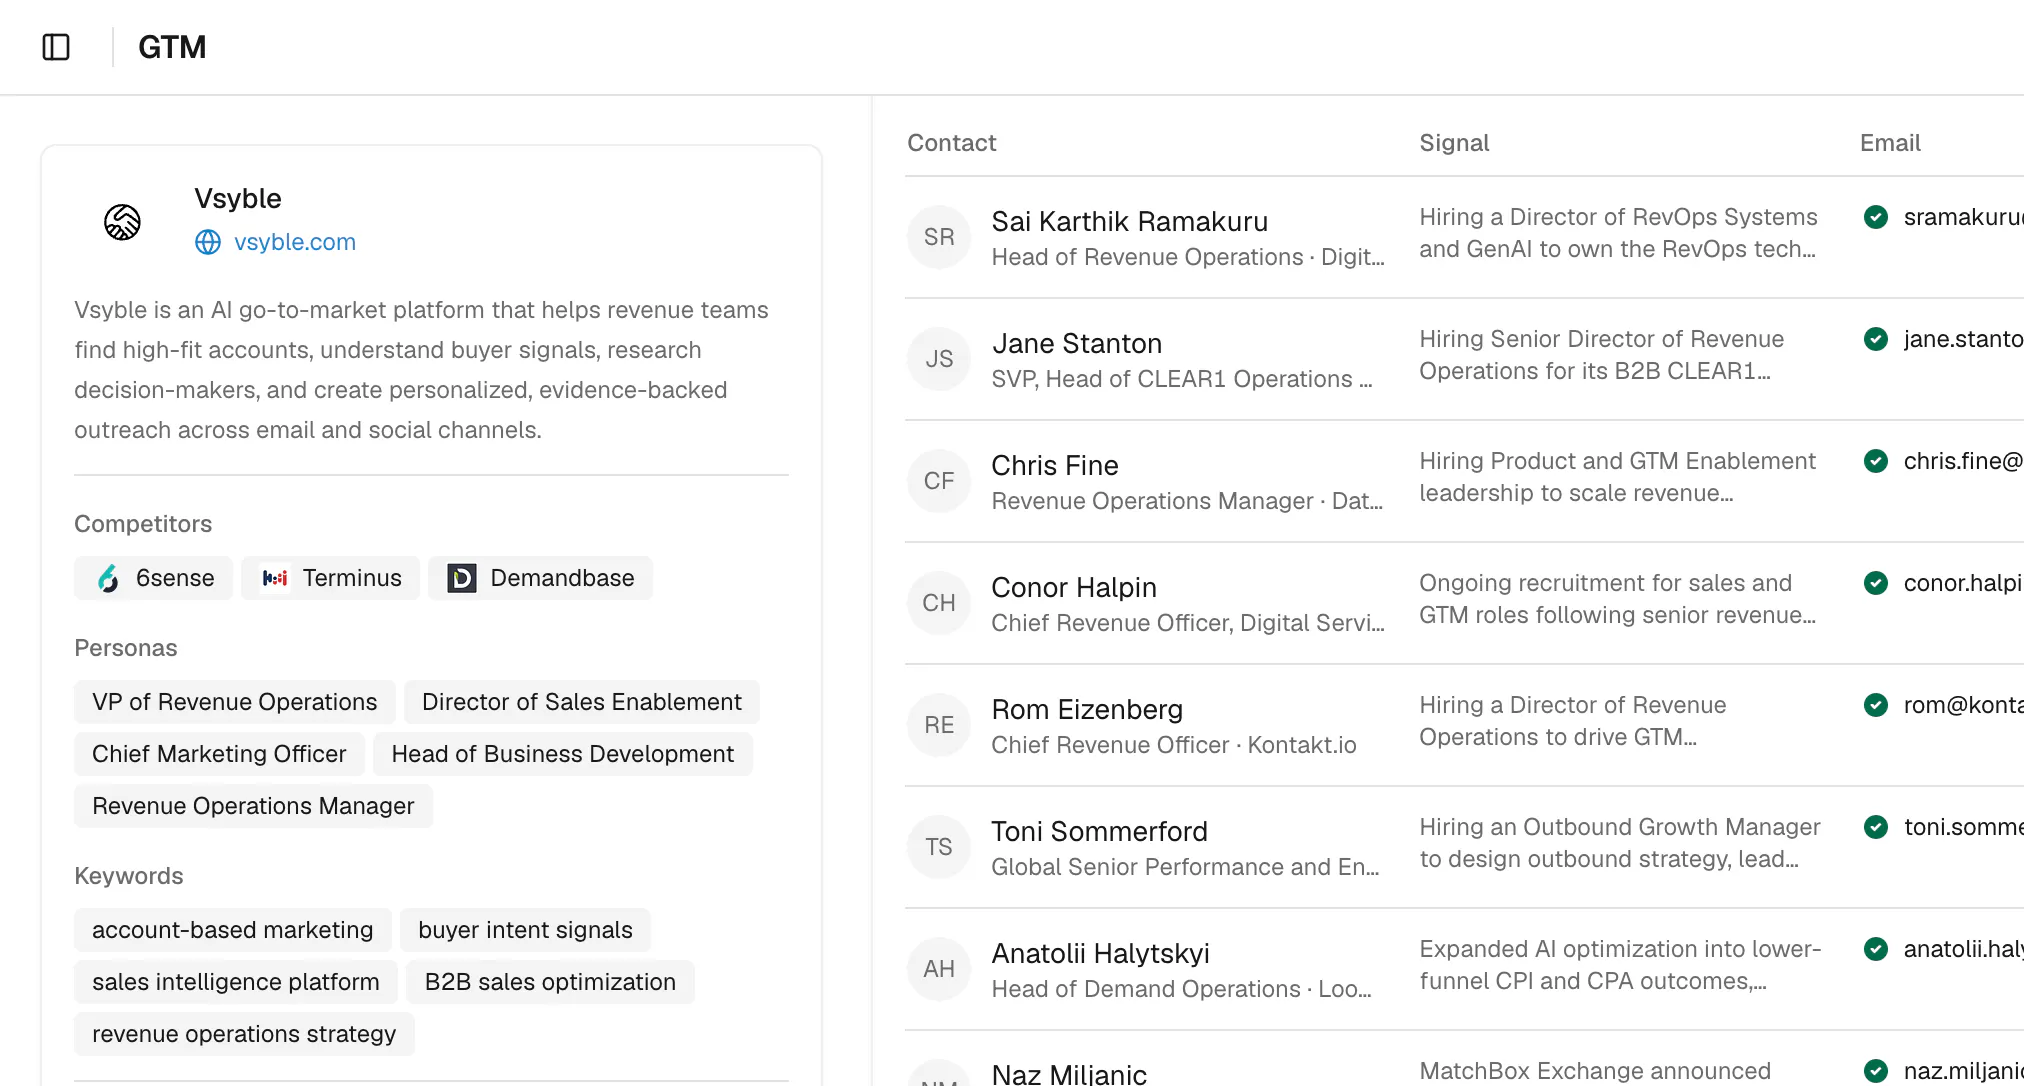The width and height of the screenshot is (2024, 1086).
Task: Click the B2B sales optimization keyword
Action: (550, 982)
